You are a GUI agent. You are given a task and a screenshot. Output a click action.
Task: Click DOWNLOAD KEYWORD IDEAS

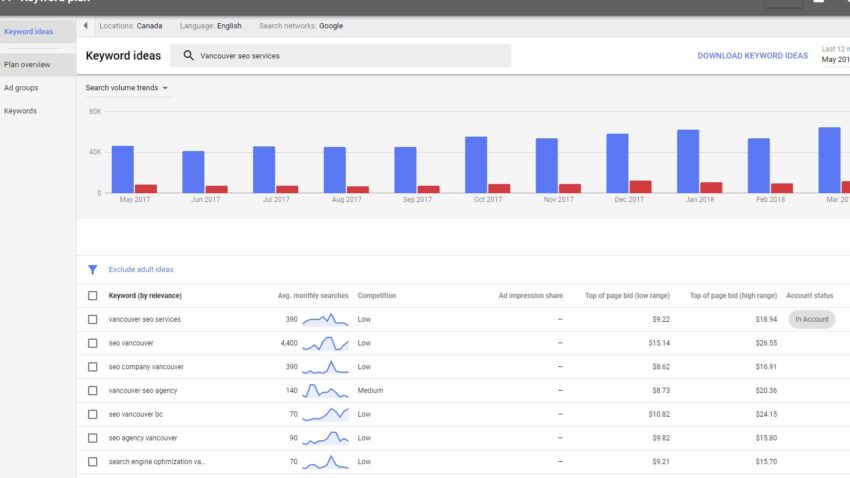point(752,56)
